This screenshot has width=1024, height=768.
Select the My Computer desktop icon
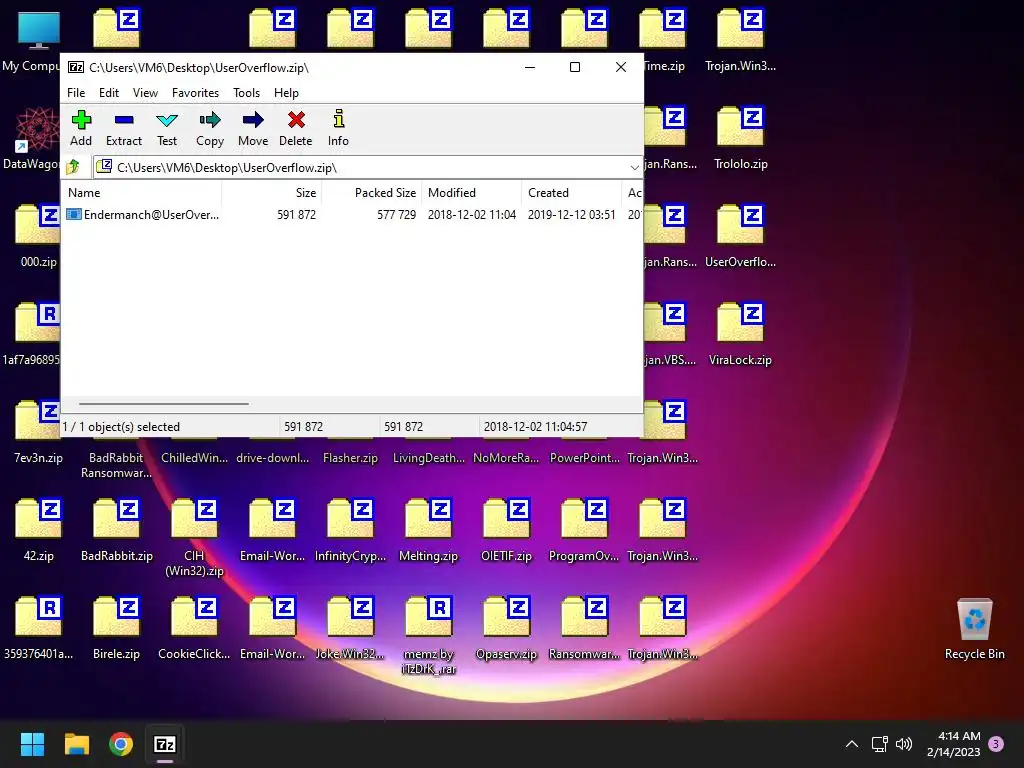[31, 41]
